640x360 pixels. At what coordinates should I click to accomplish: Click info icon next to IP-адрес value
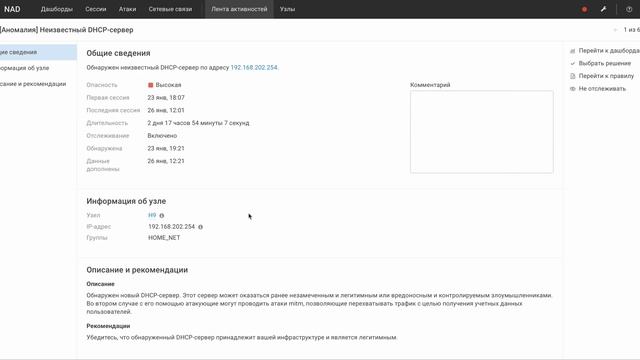pyautogui.click(x=200, y=227)
